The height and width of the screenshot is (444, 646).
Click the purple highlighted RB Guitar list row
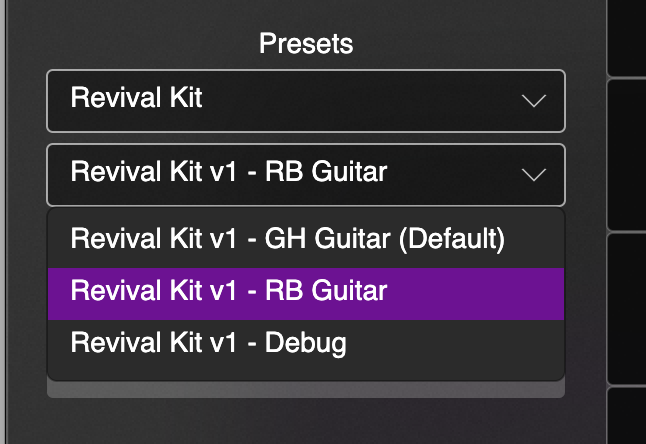305,291
